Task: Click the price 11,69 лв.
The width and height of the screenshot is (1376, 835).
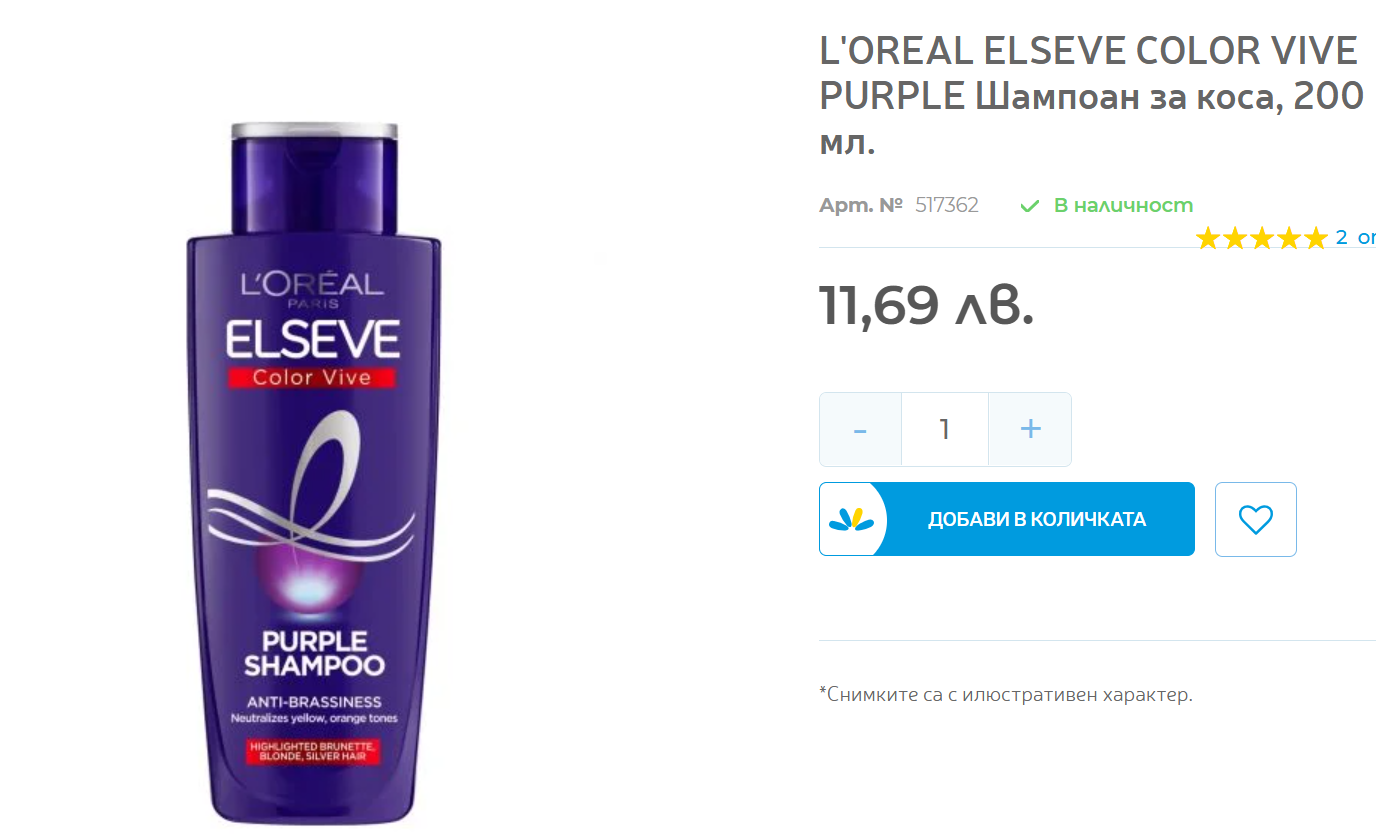Action: coord(927,305)
